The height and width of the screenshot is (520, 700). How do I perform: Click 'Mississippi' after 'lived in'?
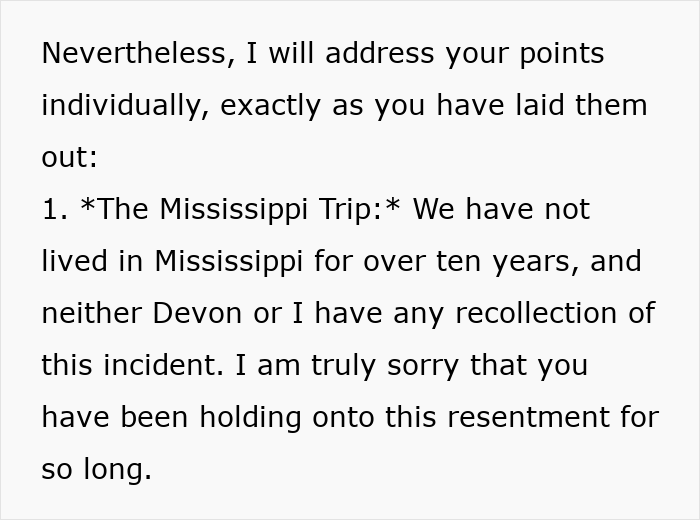click(229, 261)
